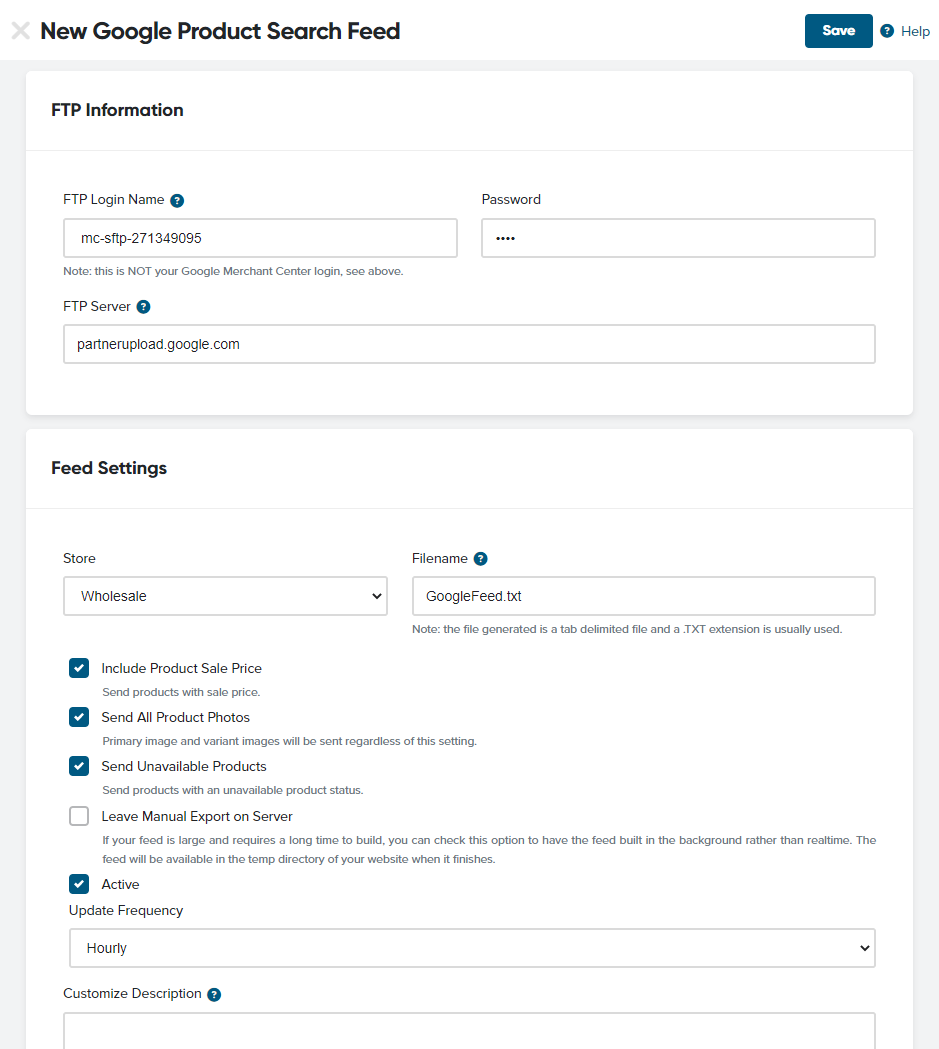
Task: Click the page title New Google Product Search Feed
Action: (220, 31)
